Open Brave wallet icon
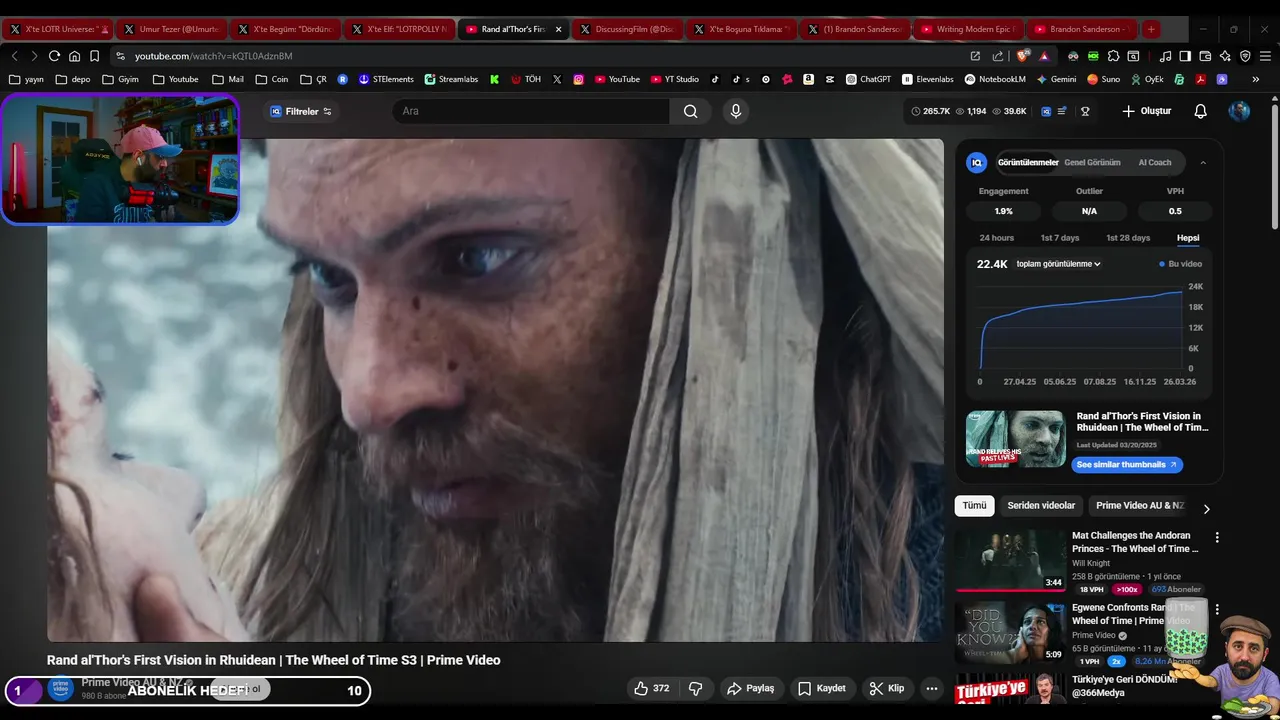This screenshot has height=720, width=1280. pos(1205,56)
